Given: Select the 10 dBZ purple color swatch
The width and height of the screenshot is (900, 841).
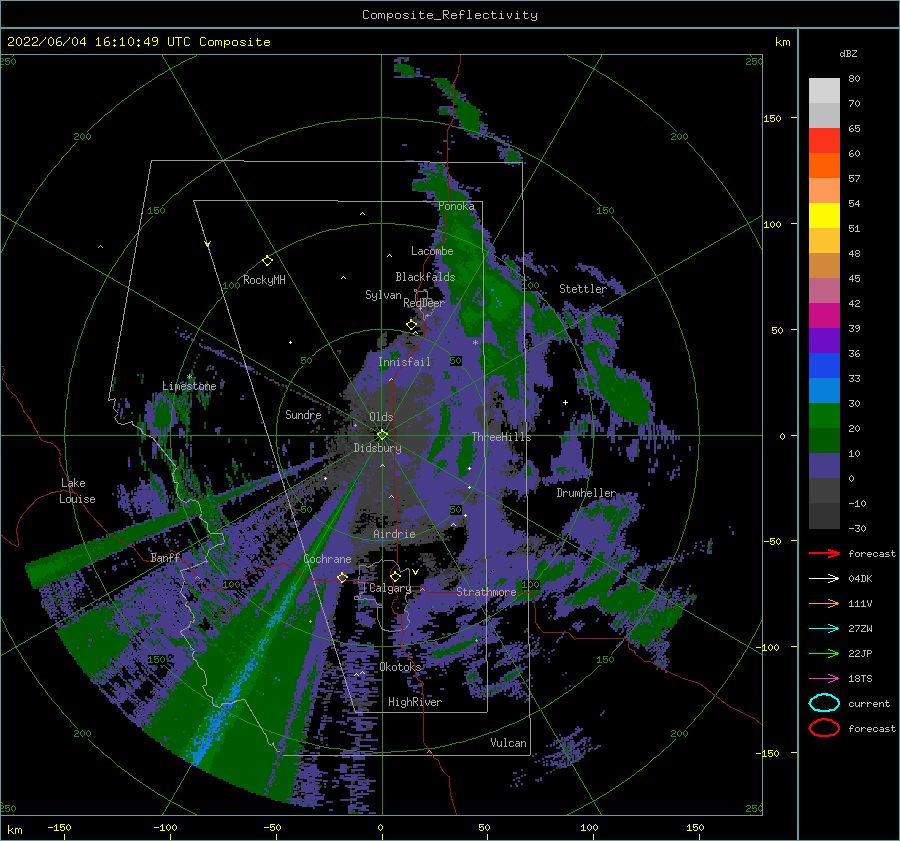Looking at the screenshot, I should tap(824, 465).
